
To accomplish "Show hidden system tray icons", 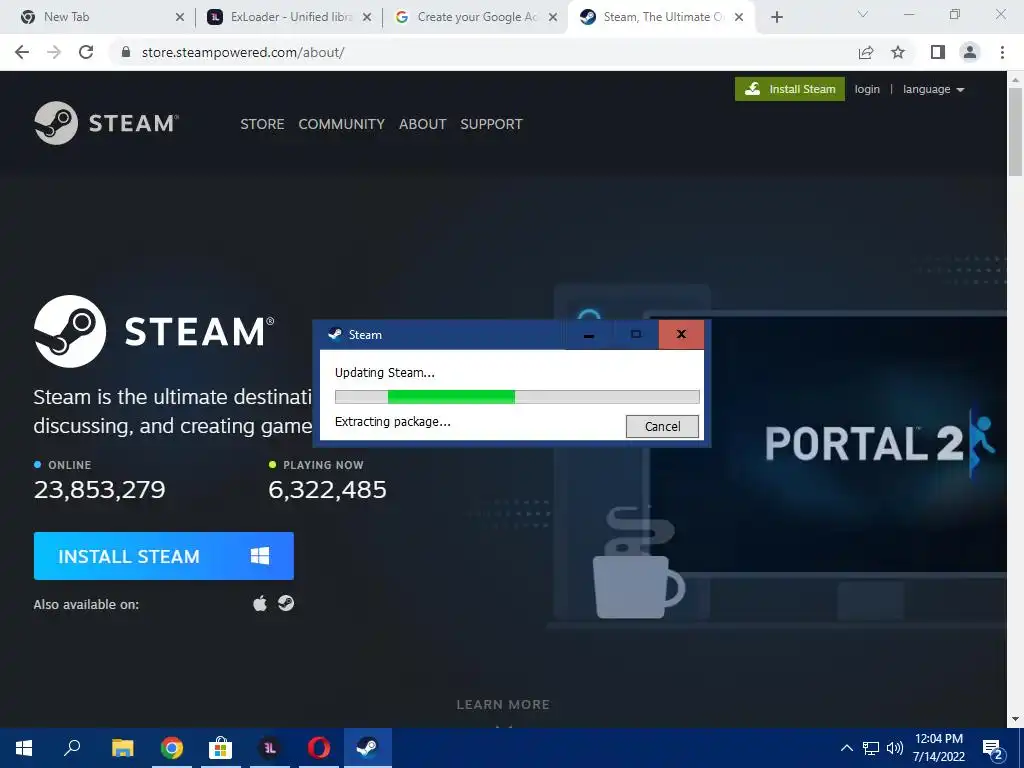I will (846, 748).
